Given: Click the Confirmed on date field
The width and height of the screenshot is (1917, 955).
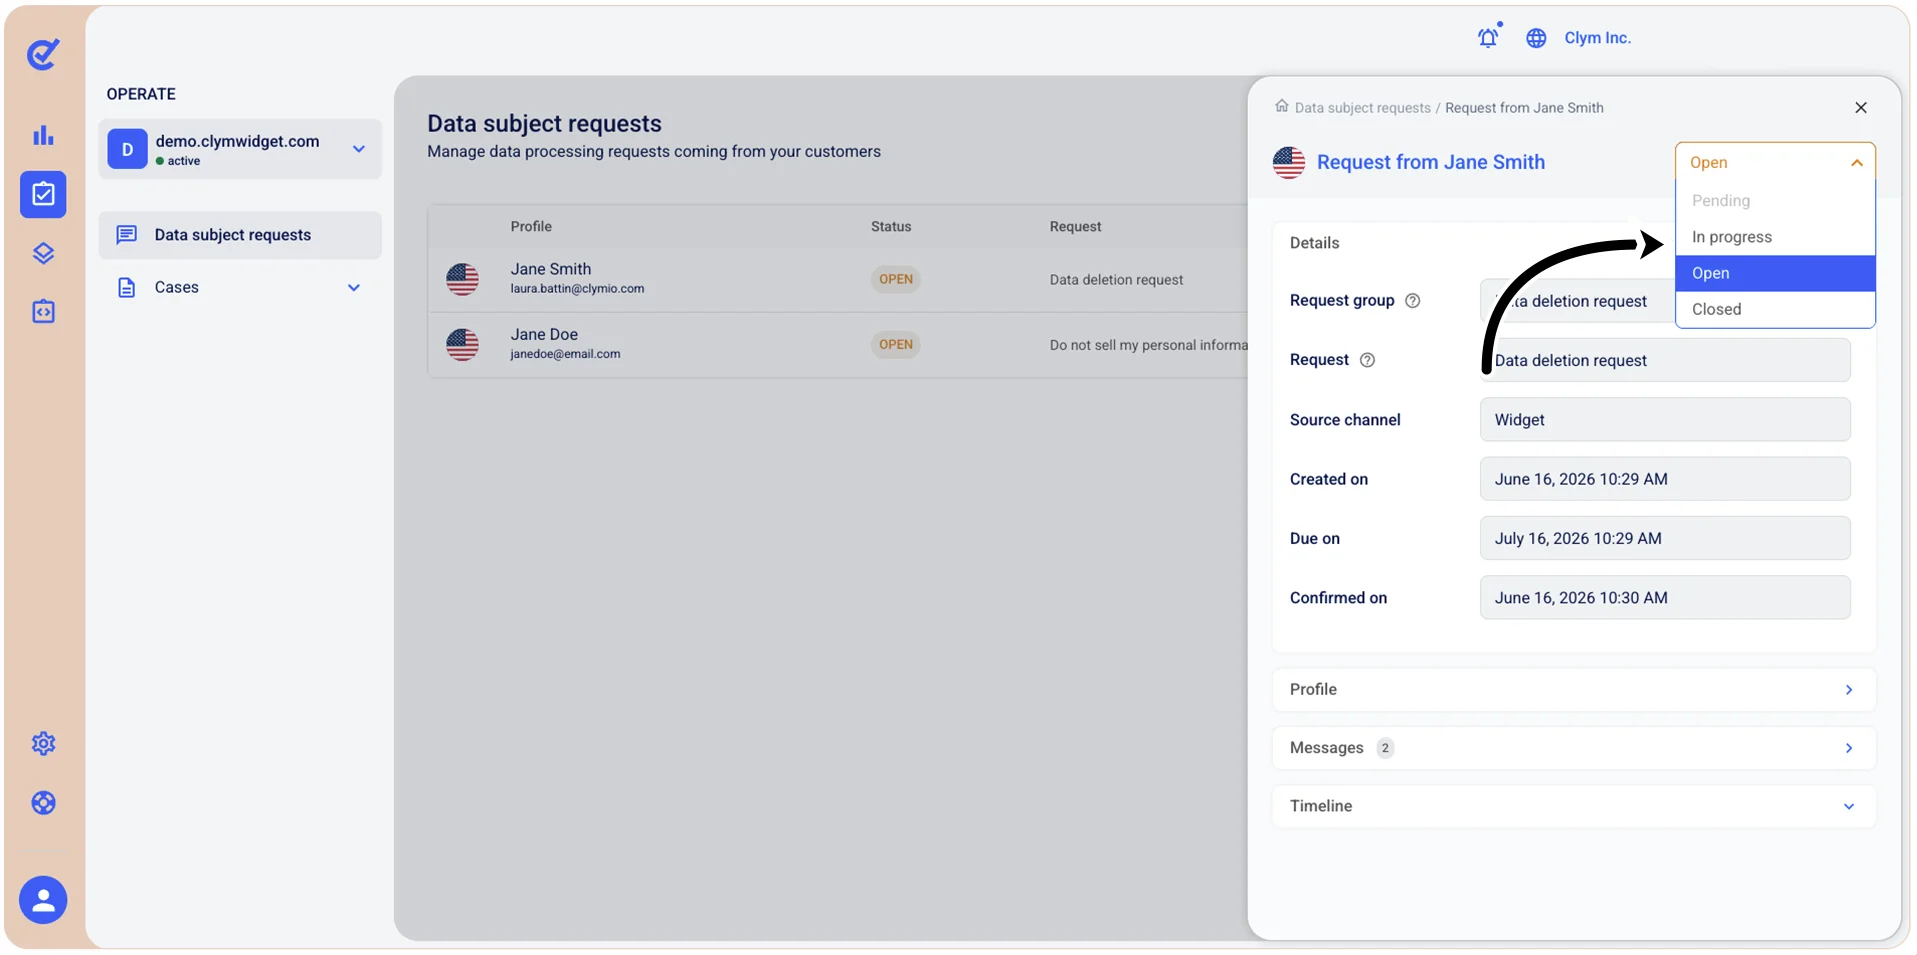Looking at the screenshot, I should click(x=1664, y=598).
